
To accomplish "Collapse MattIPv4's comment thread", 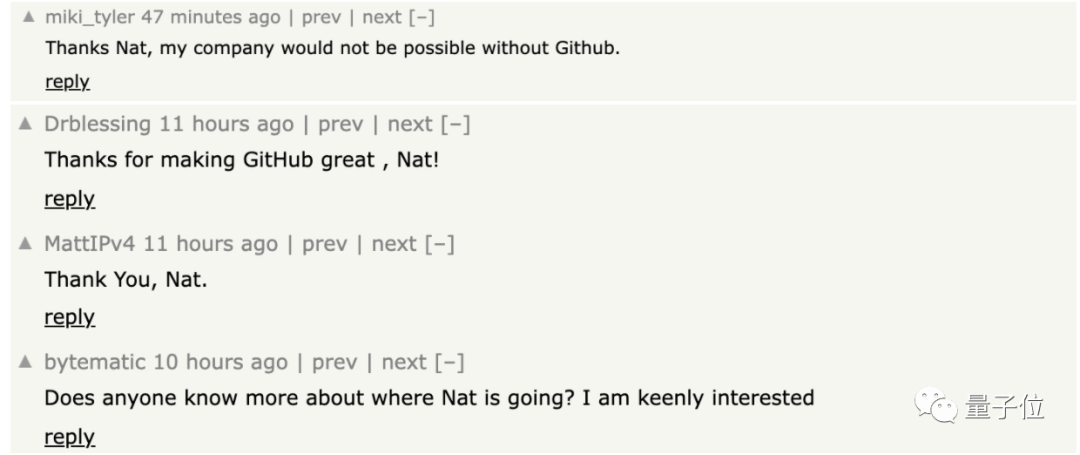I will (x=439, y=244).
